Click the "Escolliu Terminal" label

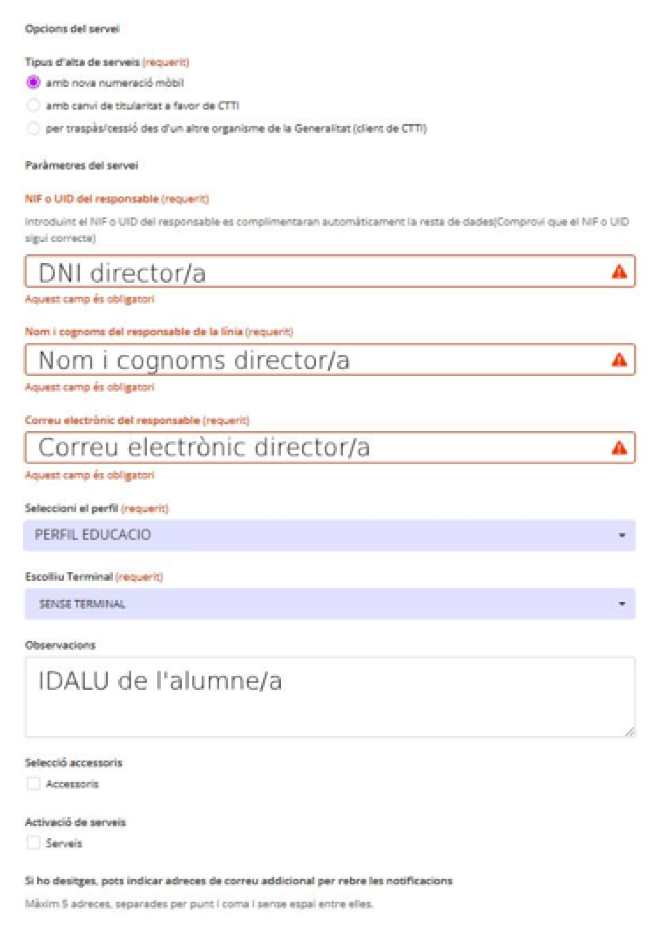[x=69, y=577]
